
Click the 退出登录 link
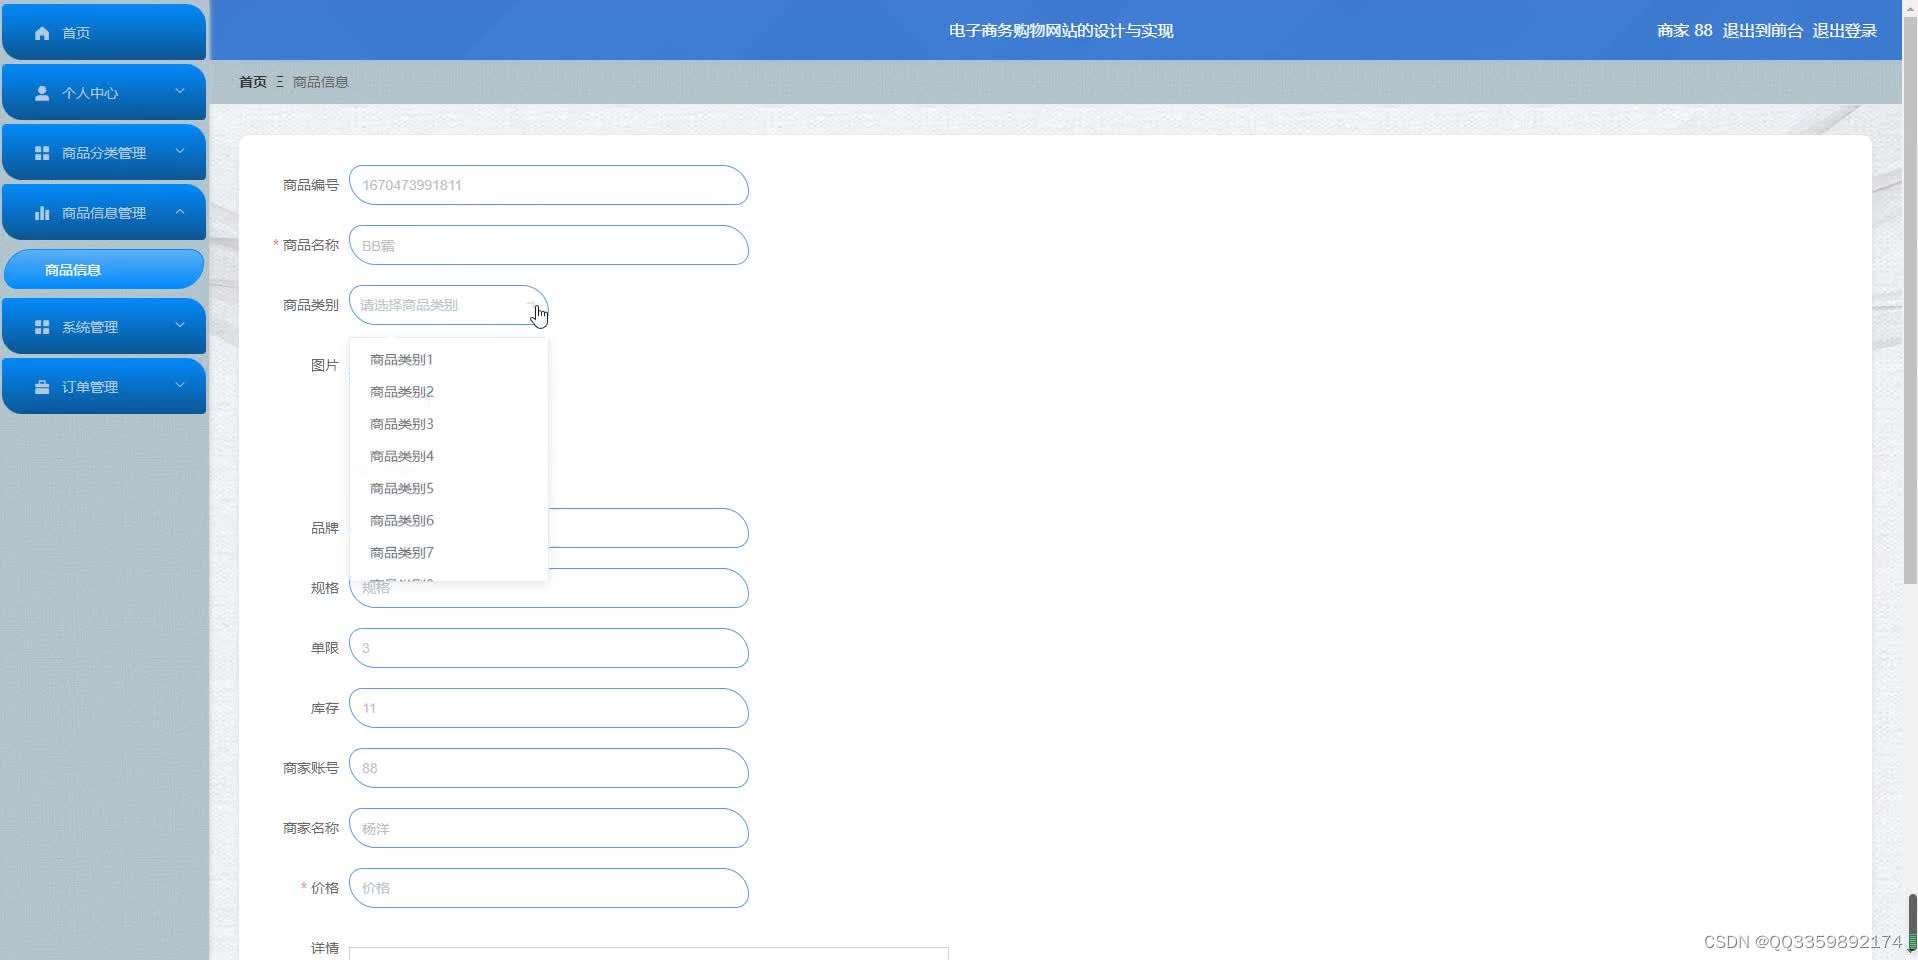1844,31
